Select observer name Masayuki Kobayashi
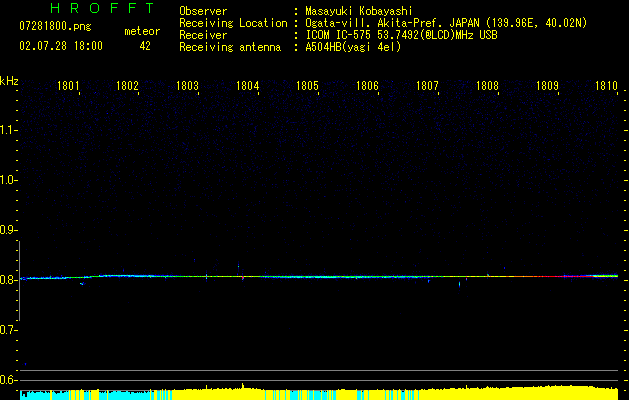This screenshot has height=400, width=629. pyautogui.click(x=359, y=11)
